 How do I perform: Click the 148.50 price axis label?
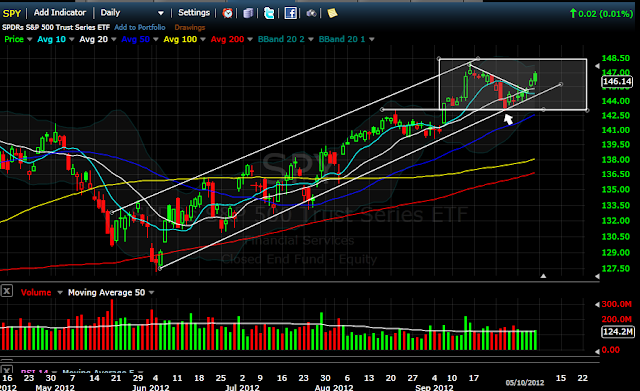coord(616,58)
